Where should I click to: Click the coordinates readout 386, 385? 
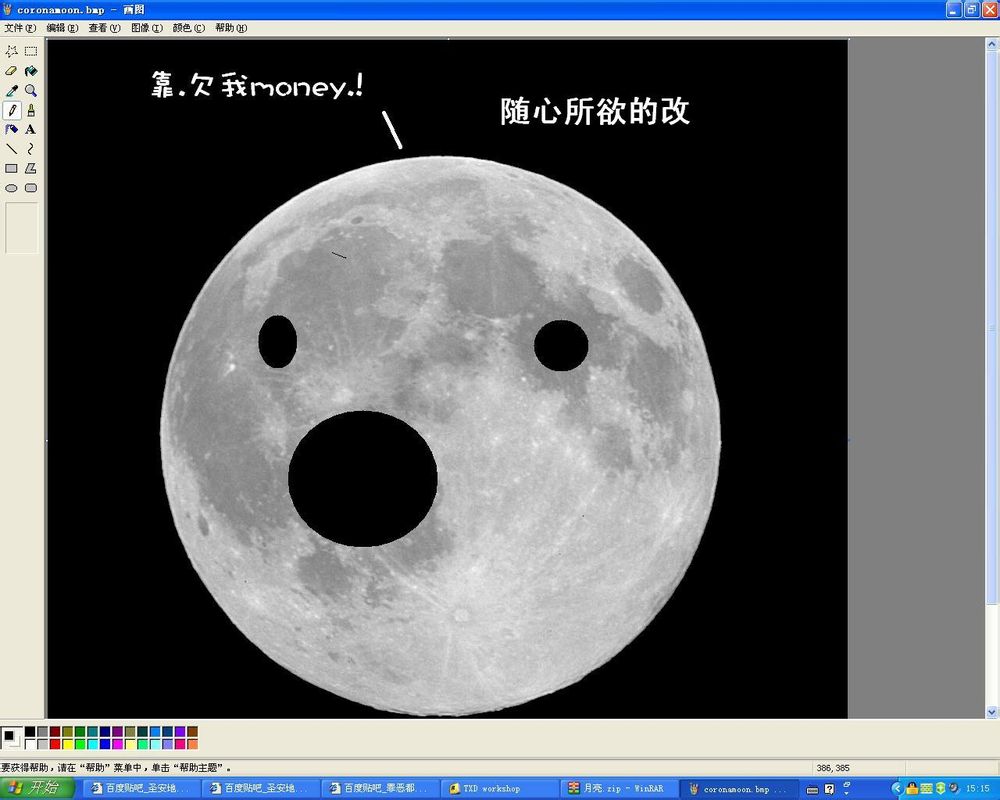coord(833,768)
